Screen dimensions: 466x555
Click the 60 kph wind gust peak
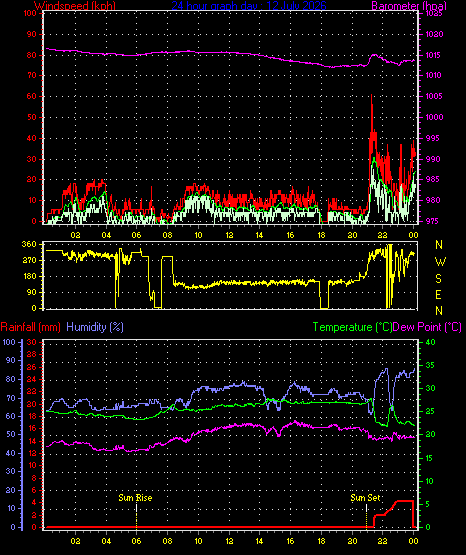tap(372, 96)
